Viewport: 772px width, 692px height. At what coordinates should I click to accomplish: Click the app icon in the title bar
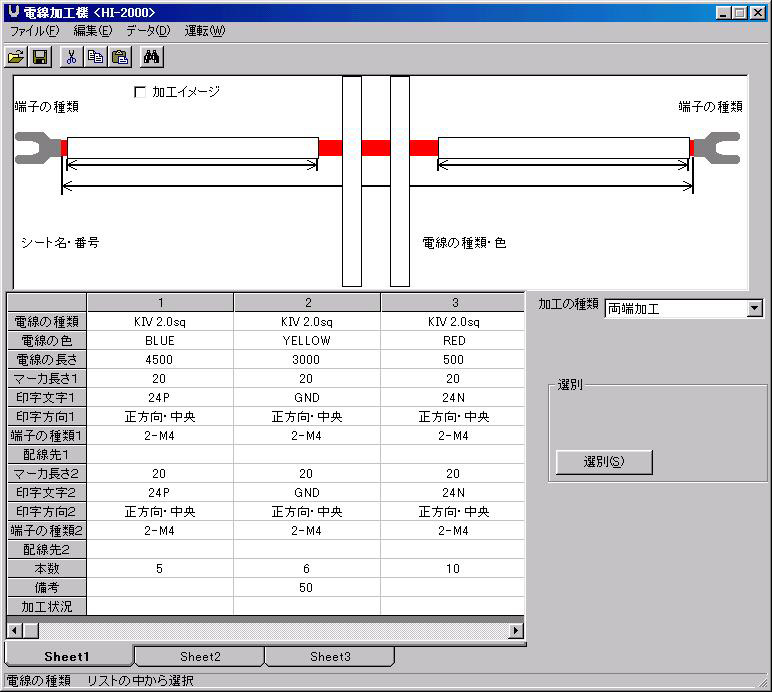tap(14, 12)
